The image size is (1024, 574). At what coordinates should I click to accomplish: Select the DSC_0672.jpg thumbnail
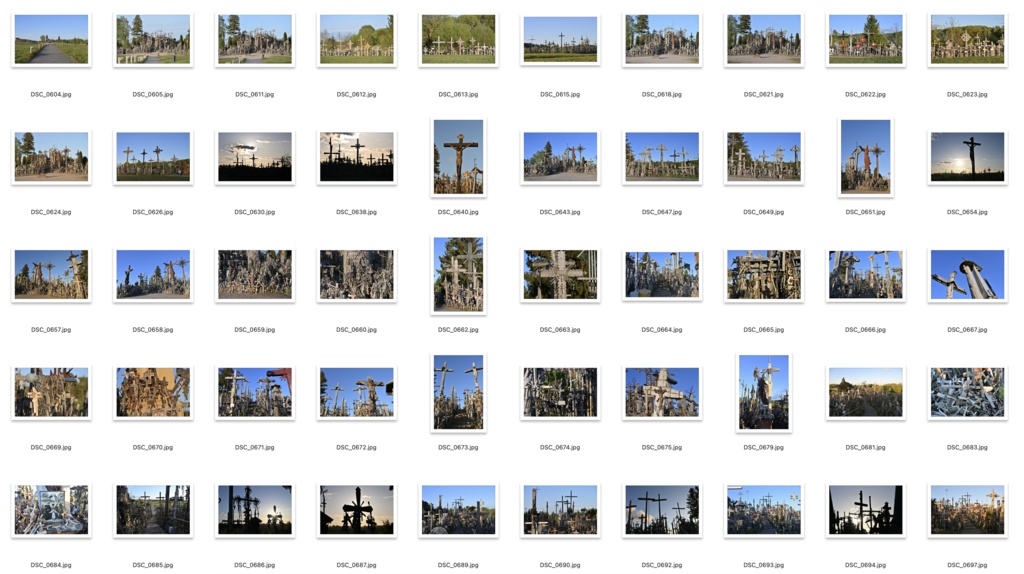357,392
